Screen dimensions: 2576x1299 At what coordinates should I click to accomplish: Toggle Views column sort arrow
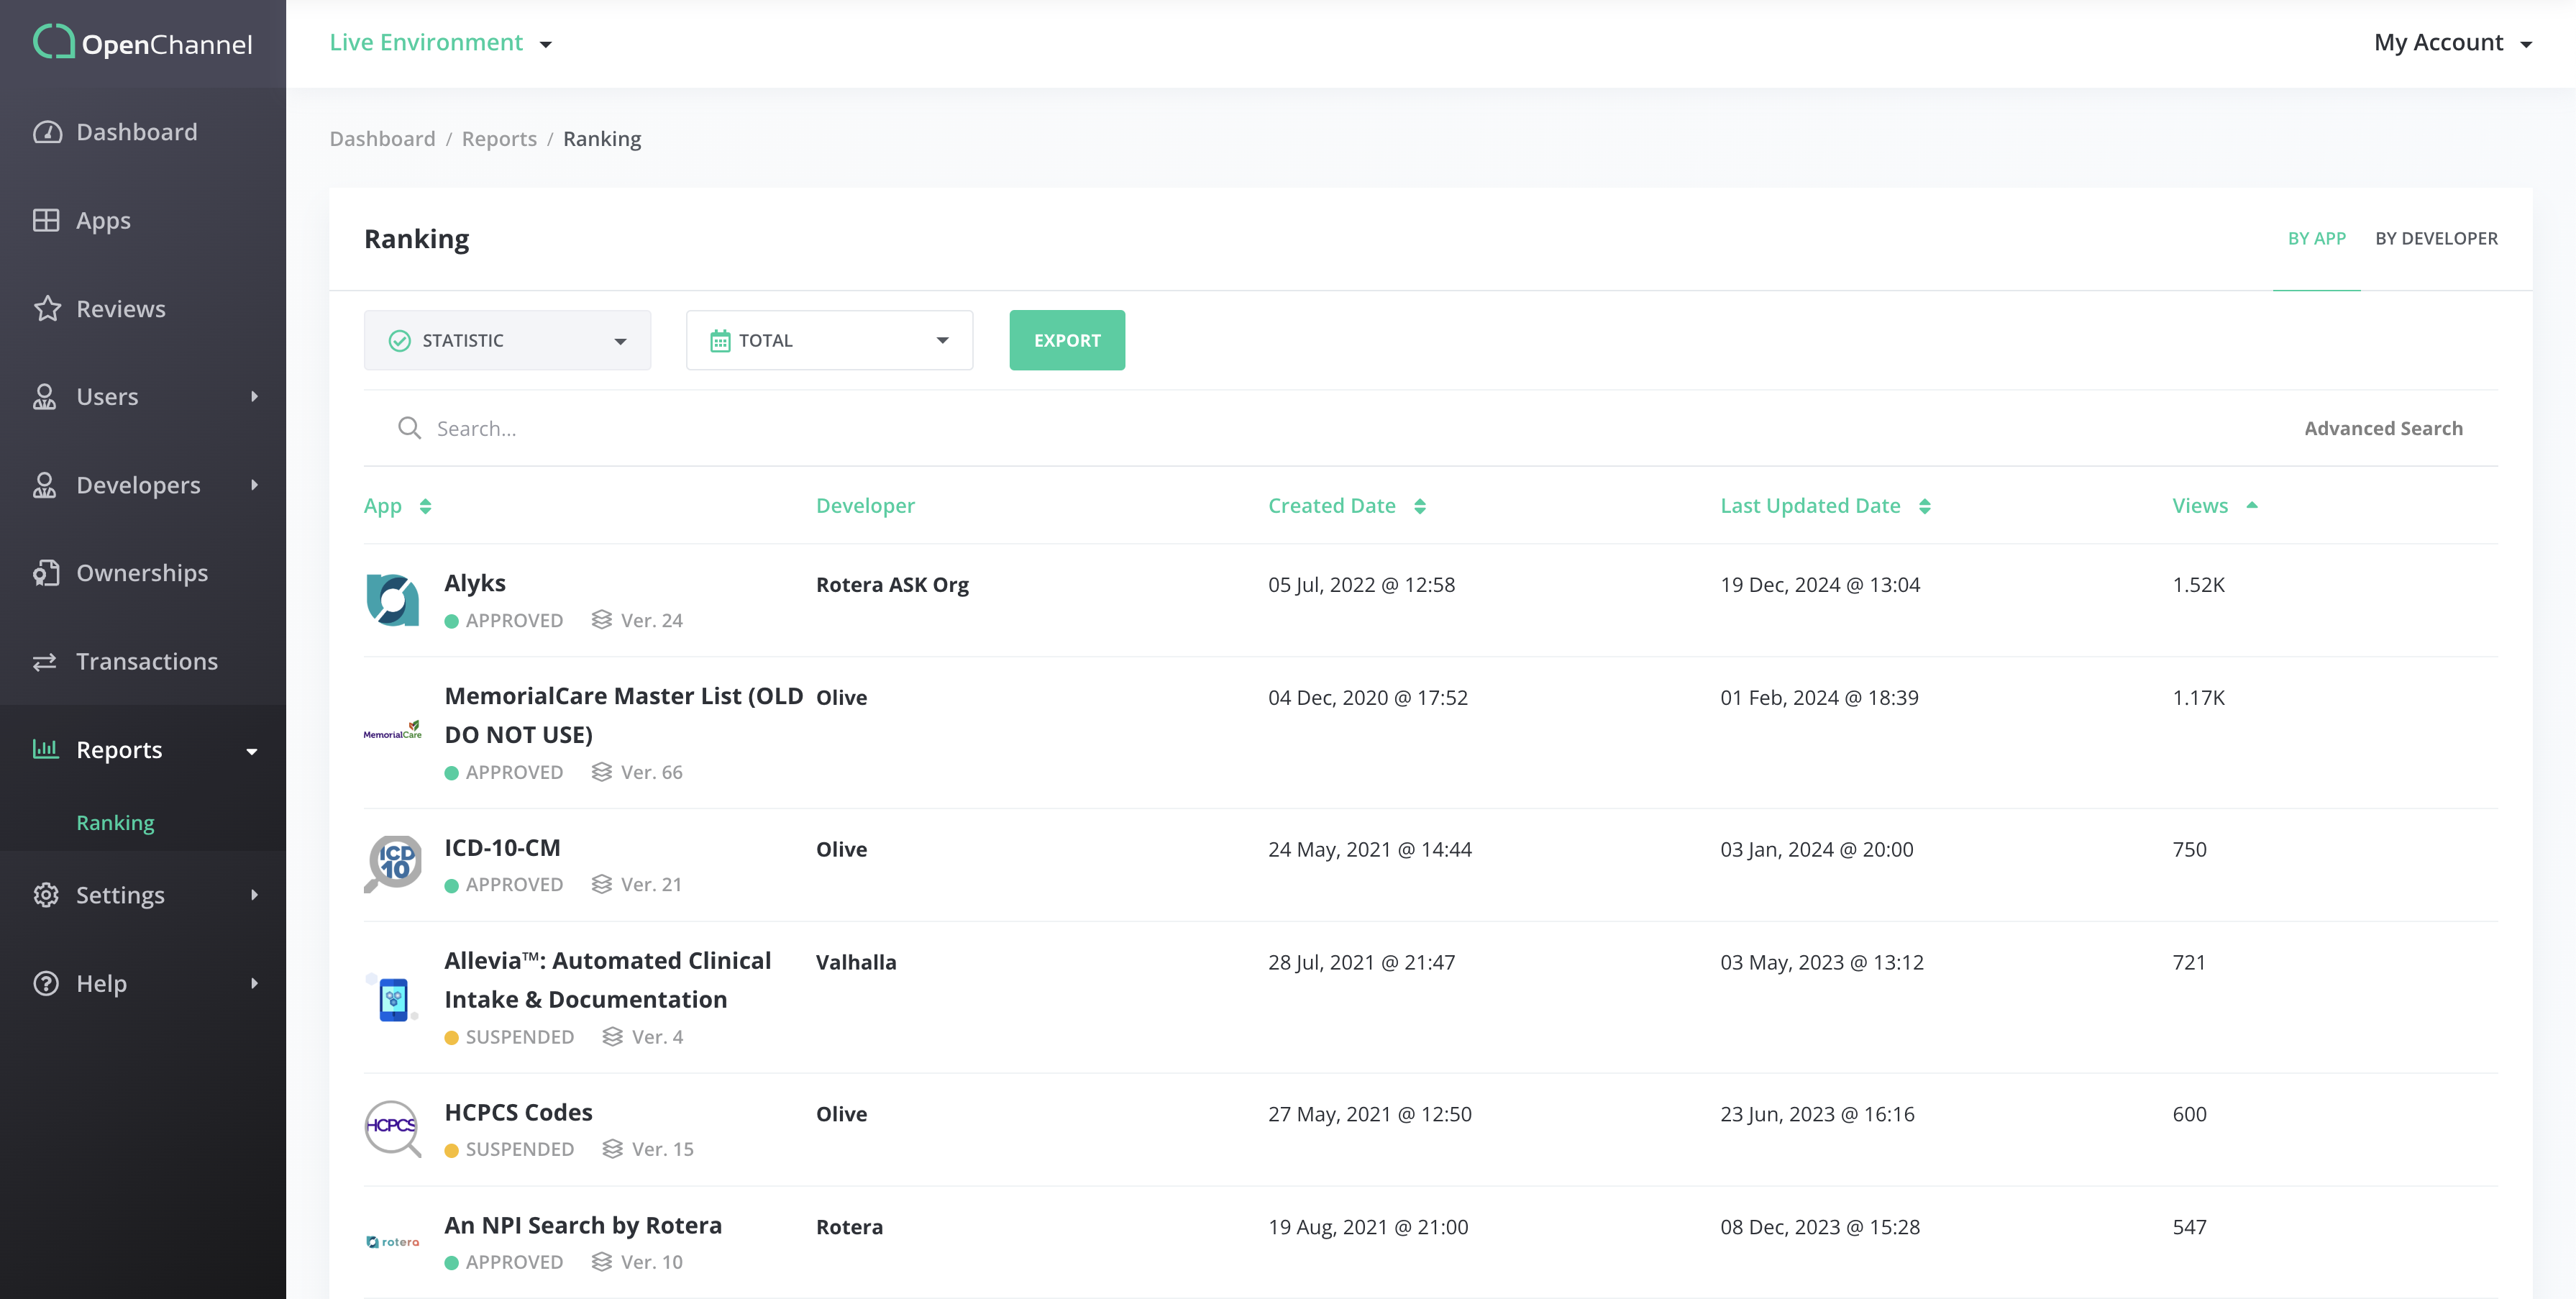(2251, 505)
